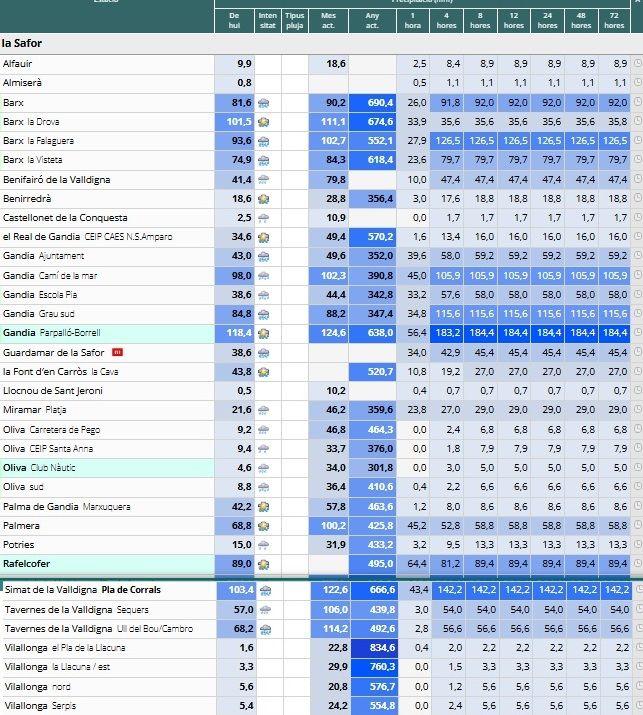This screenshot has height=715, width=643.
Task: Click the '24 hores' column header
Action: tap(547, 21)
